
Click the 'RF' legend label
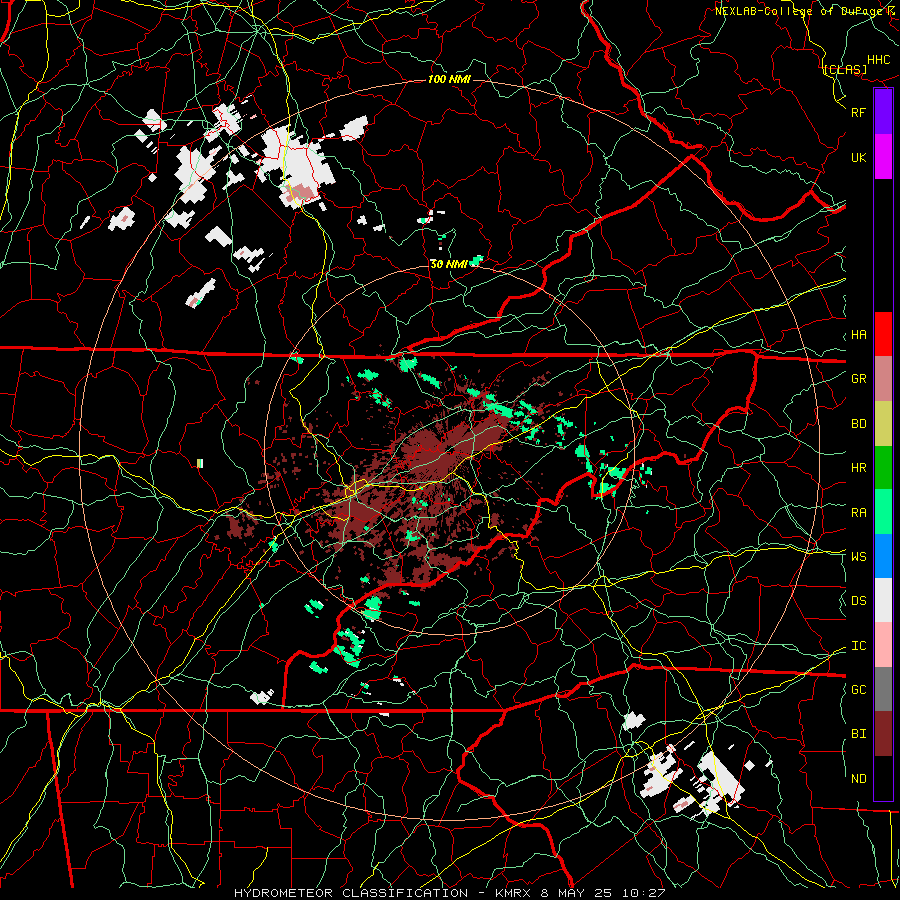858,112
